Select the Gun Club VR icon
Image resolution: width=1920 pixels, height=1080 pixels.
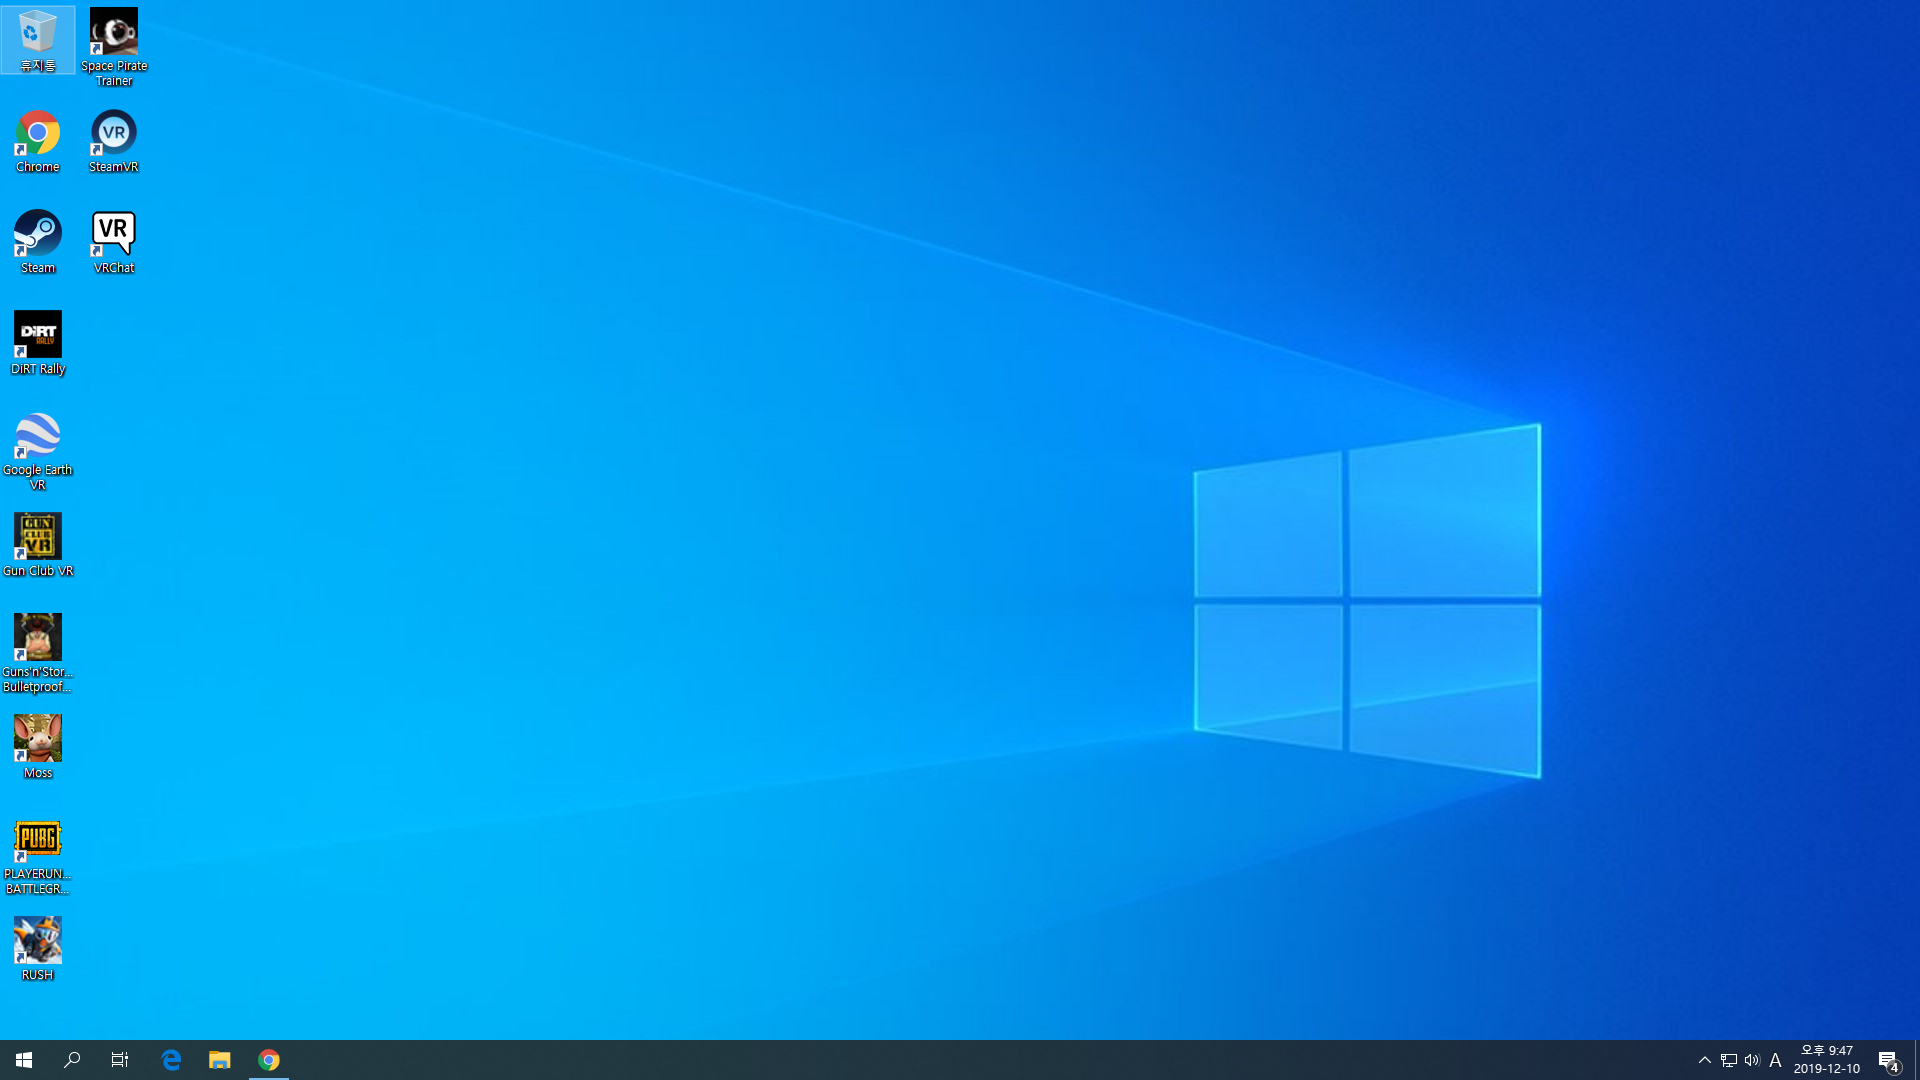(x=37, y=539)
